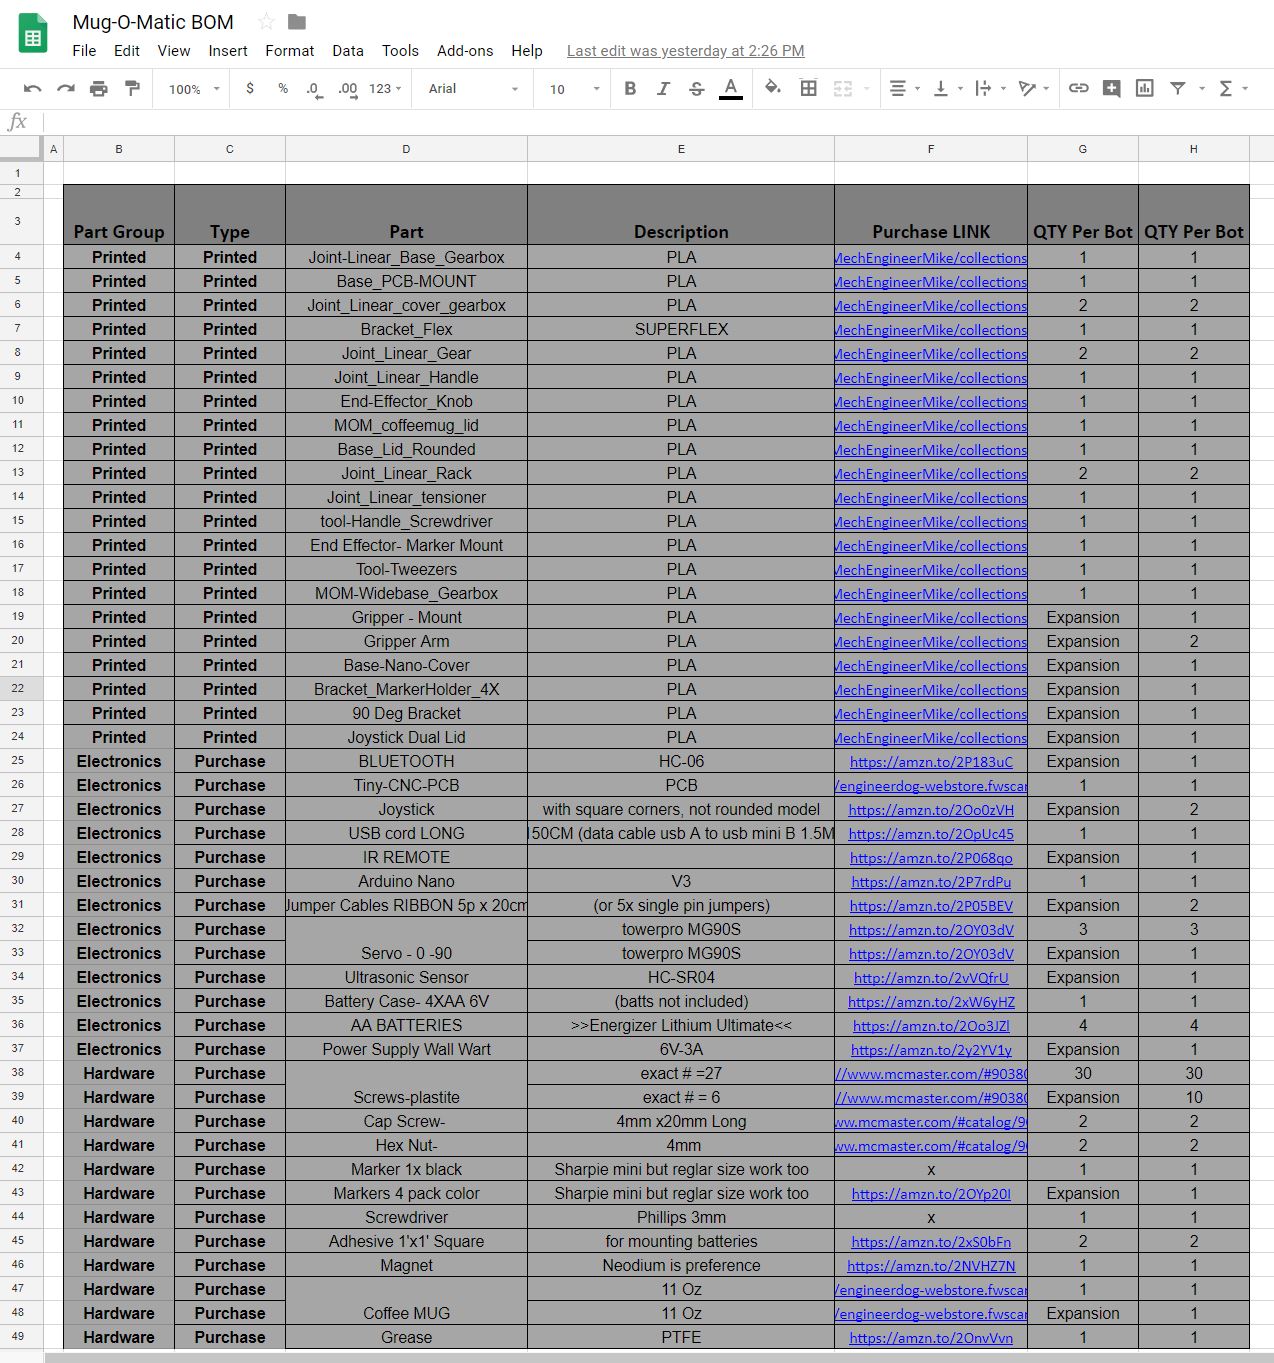Format the cell as percent
This screenshot has width=1274, height=1363.
(283, 89)
